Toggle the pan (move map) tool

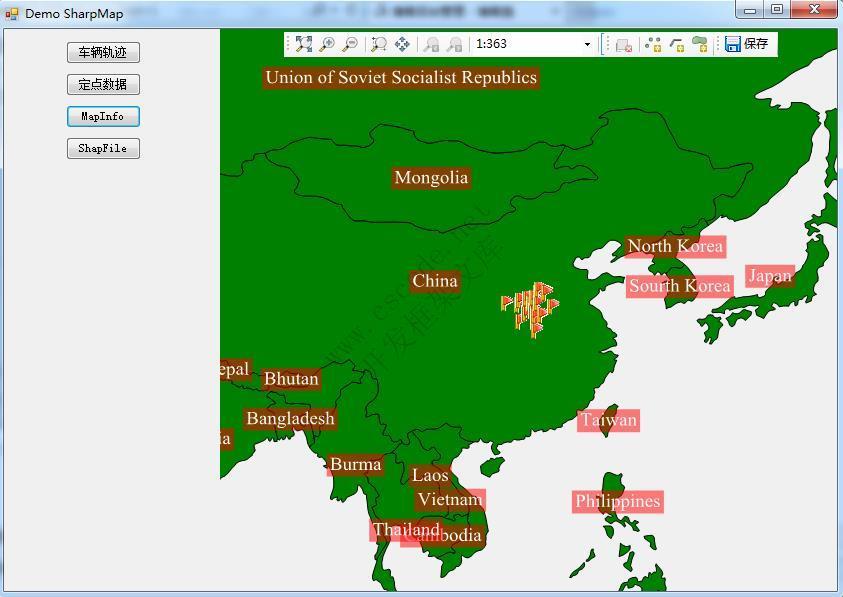pos(402,44)
